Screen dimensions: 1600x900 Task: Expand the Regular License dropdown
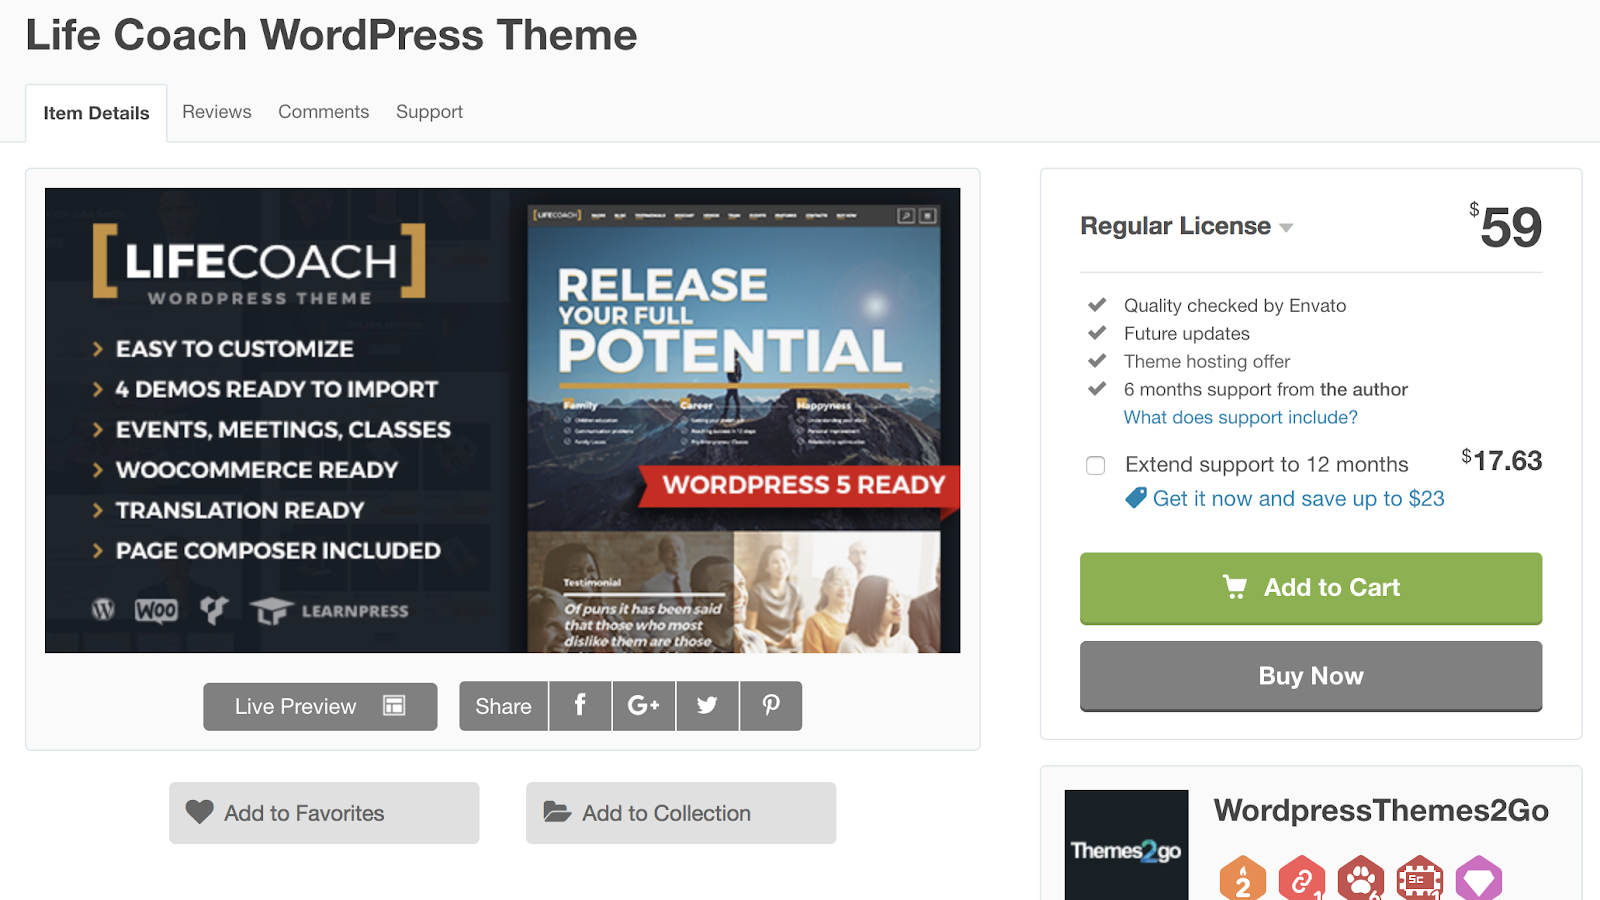point(1187,226)
